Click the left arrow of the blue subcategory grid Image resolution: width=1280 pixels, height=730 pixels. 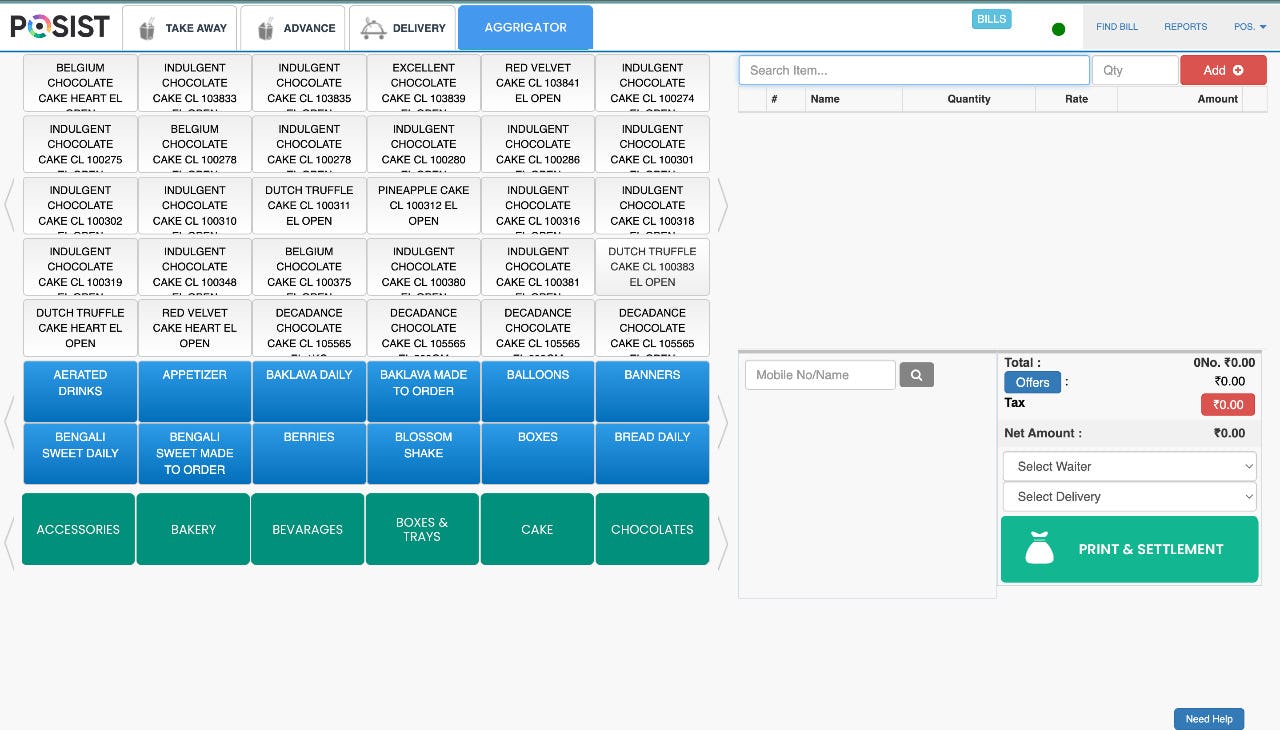coord(11,422)
